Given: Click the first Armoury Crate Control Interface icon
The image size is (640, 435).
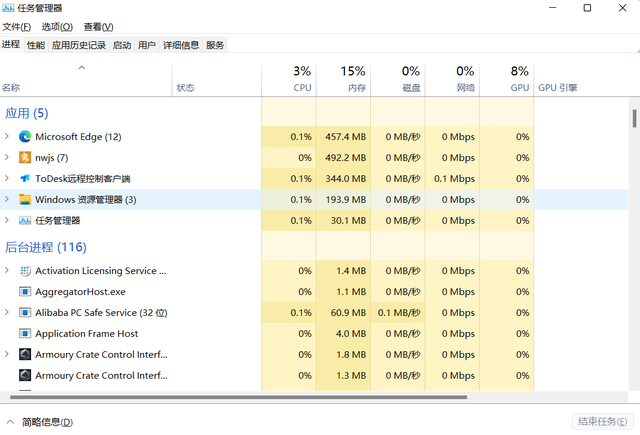Looking at the screenshot, I should [x=25, y=355].
